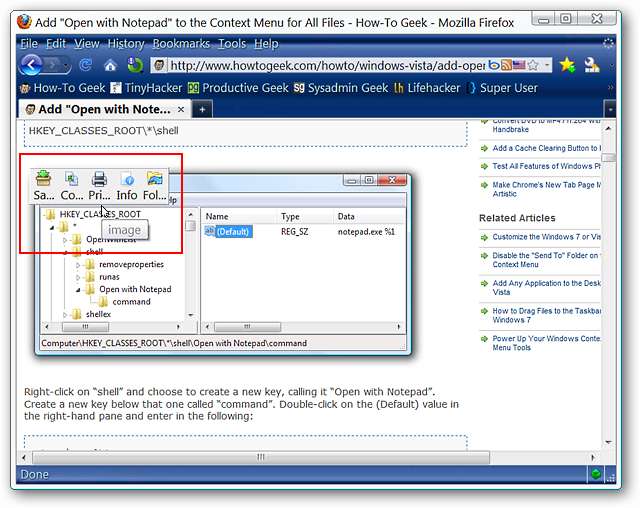This screenshot has height=508, width=640.
Task: Click the activity throbber on the menu bar
Action: click(608, 43)
